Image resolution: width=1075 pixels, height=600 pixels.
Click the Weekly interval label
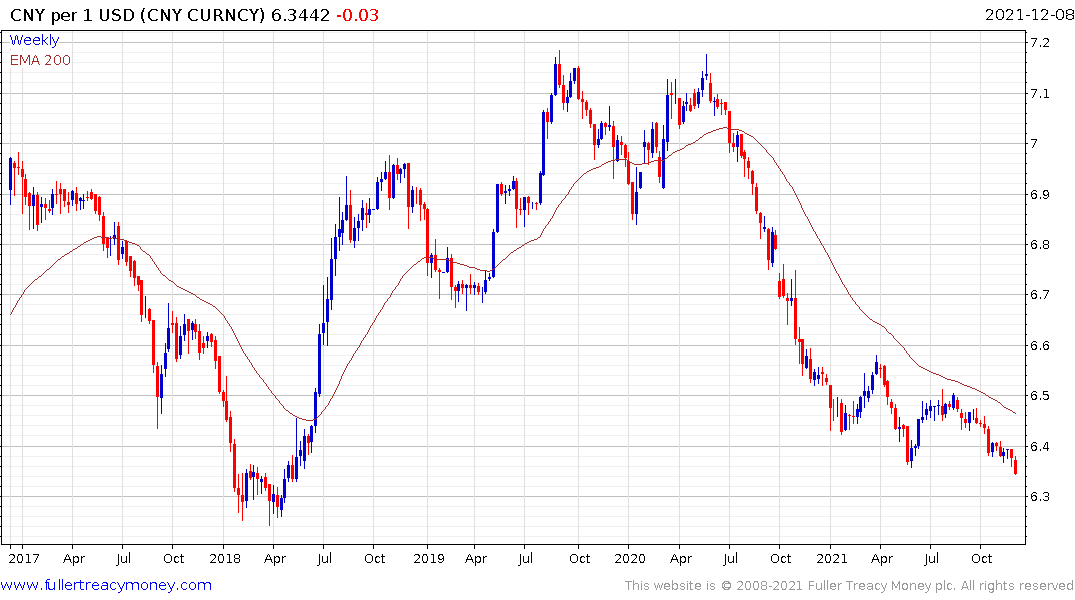pyautogui.click(x=34, y=40)
